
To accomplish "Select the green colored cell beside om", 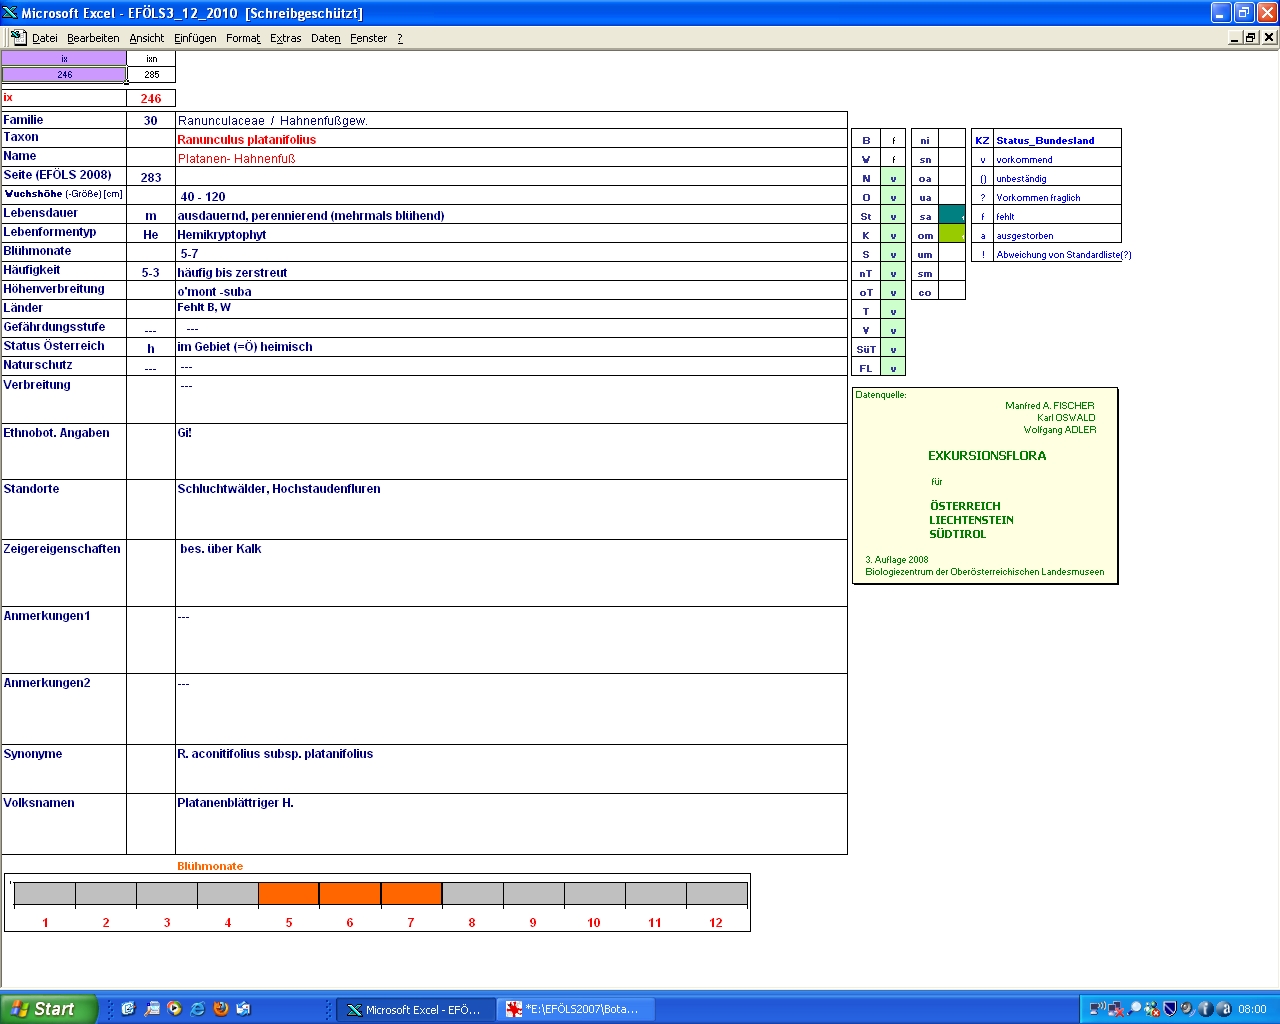I will click(x=952, y=234).
